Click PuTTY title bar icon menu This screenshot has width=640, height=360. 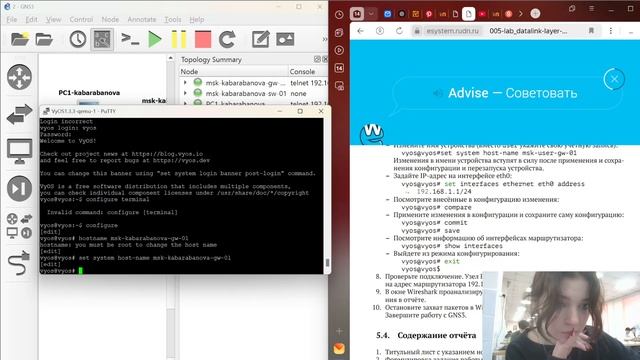click(x=46, y=111)
